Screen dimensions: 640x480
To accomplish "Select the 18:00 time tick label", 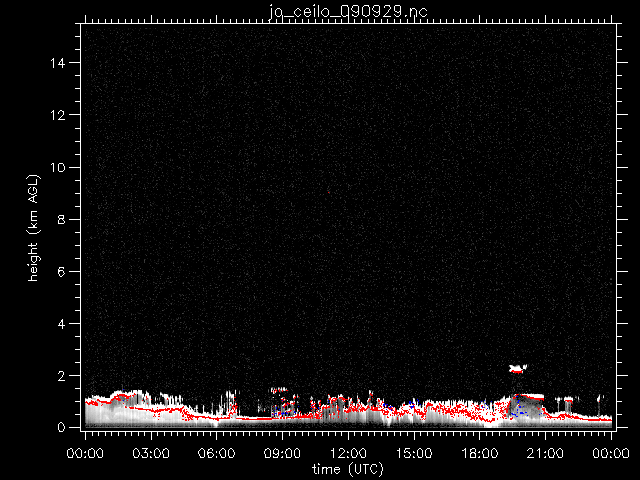I will pyautogui.click(x=480, y=453).
